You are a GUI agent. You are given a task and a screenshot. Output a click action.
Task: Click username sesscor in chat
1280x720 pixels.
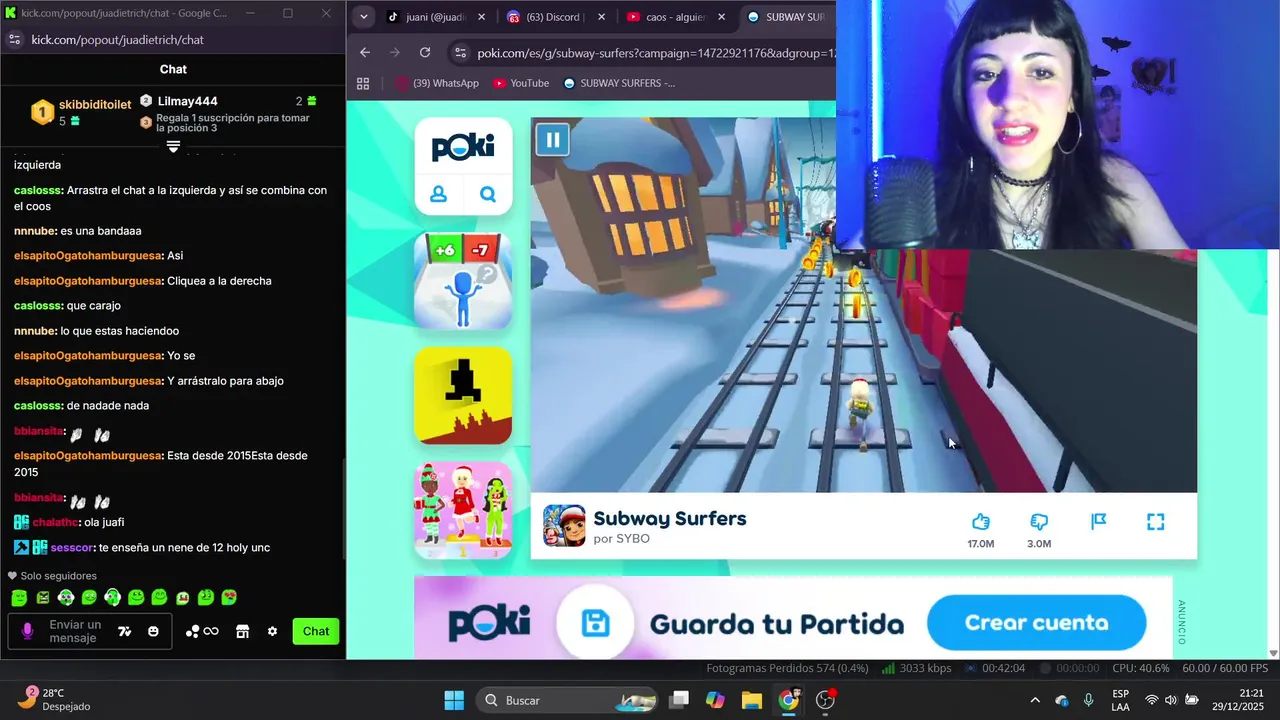[x=70, y=547]
